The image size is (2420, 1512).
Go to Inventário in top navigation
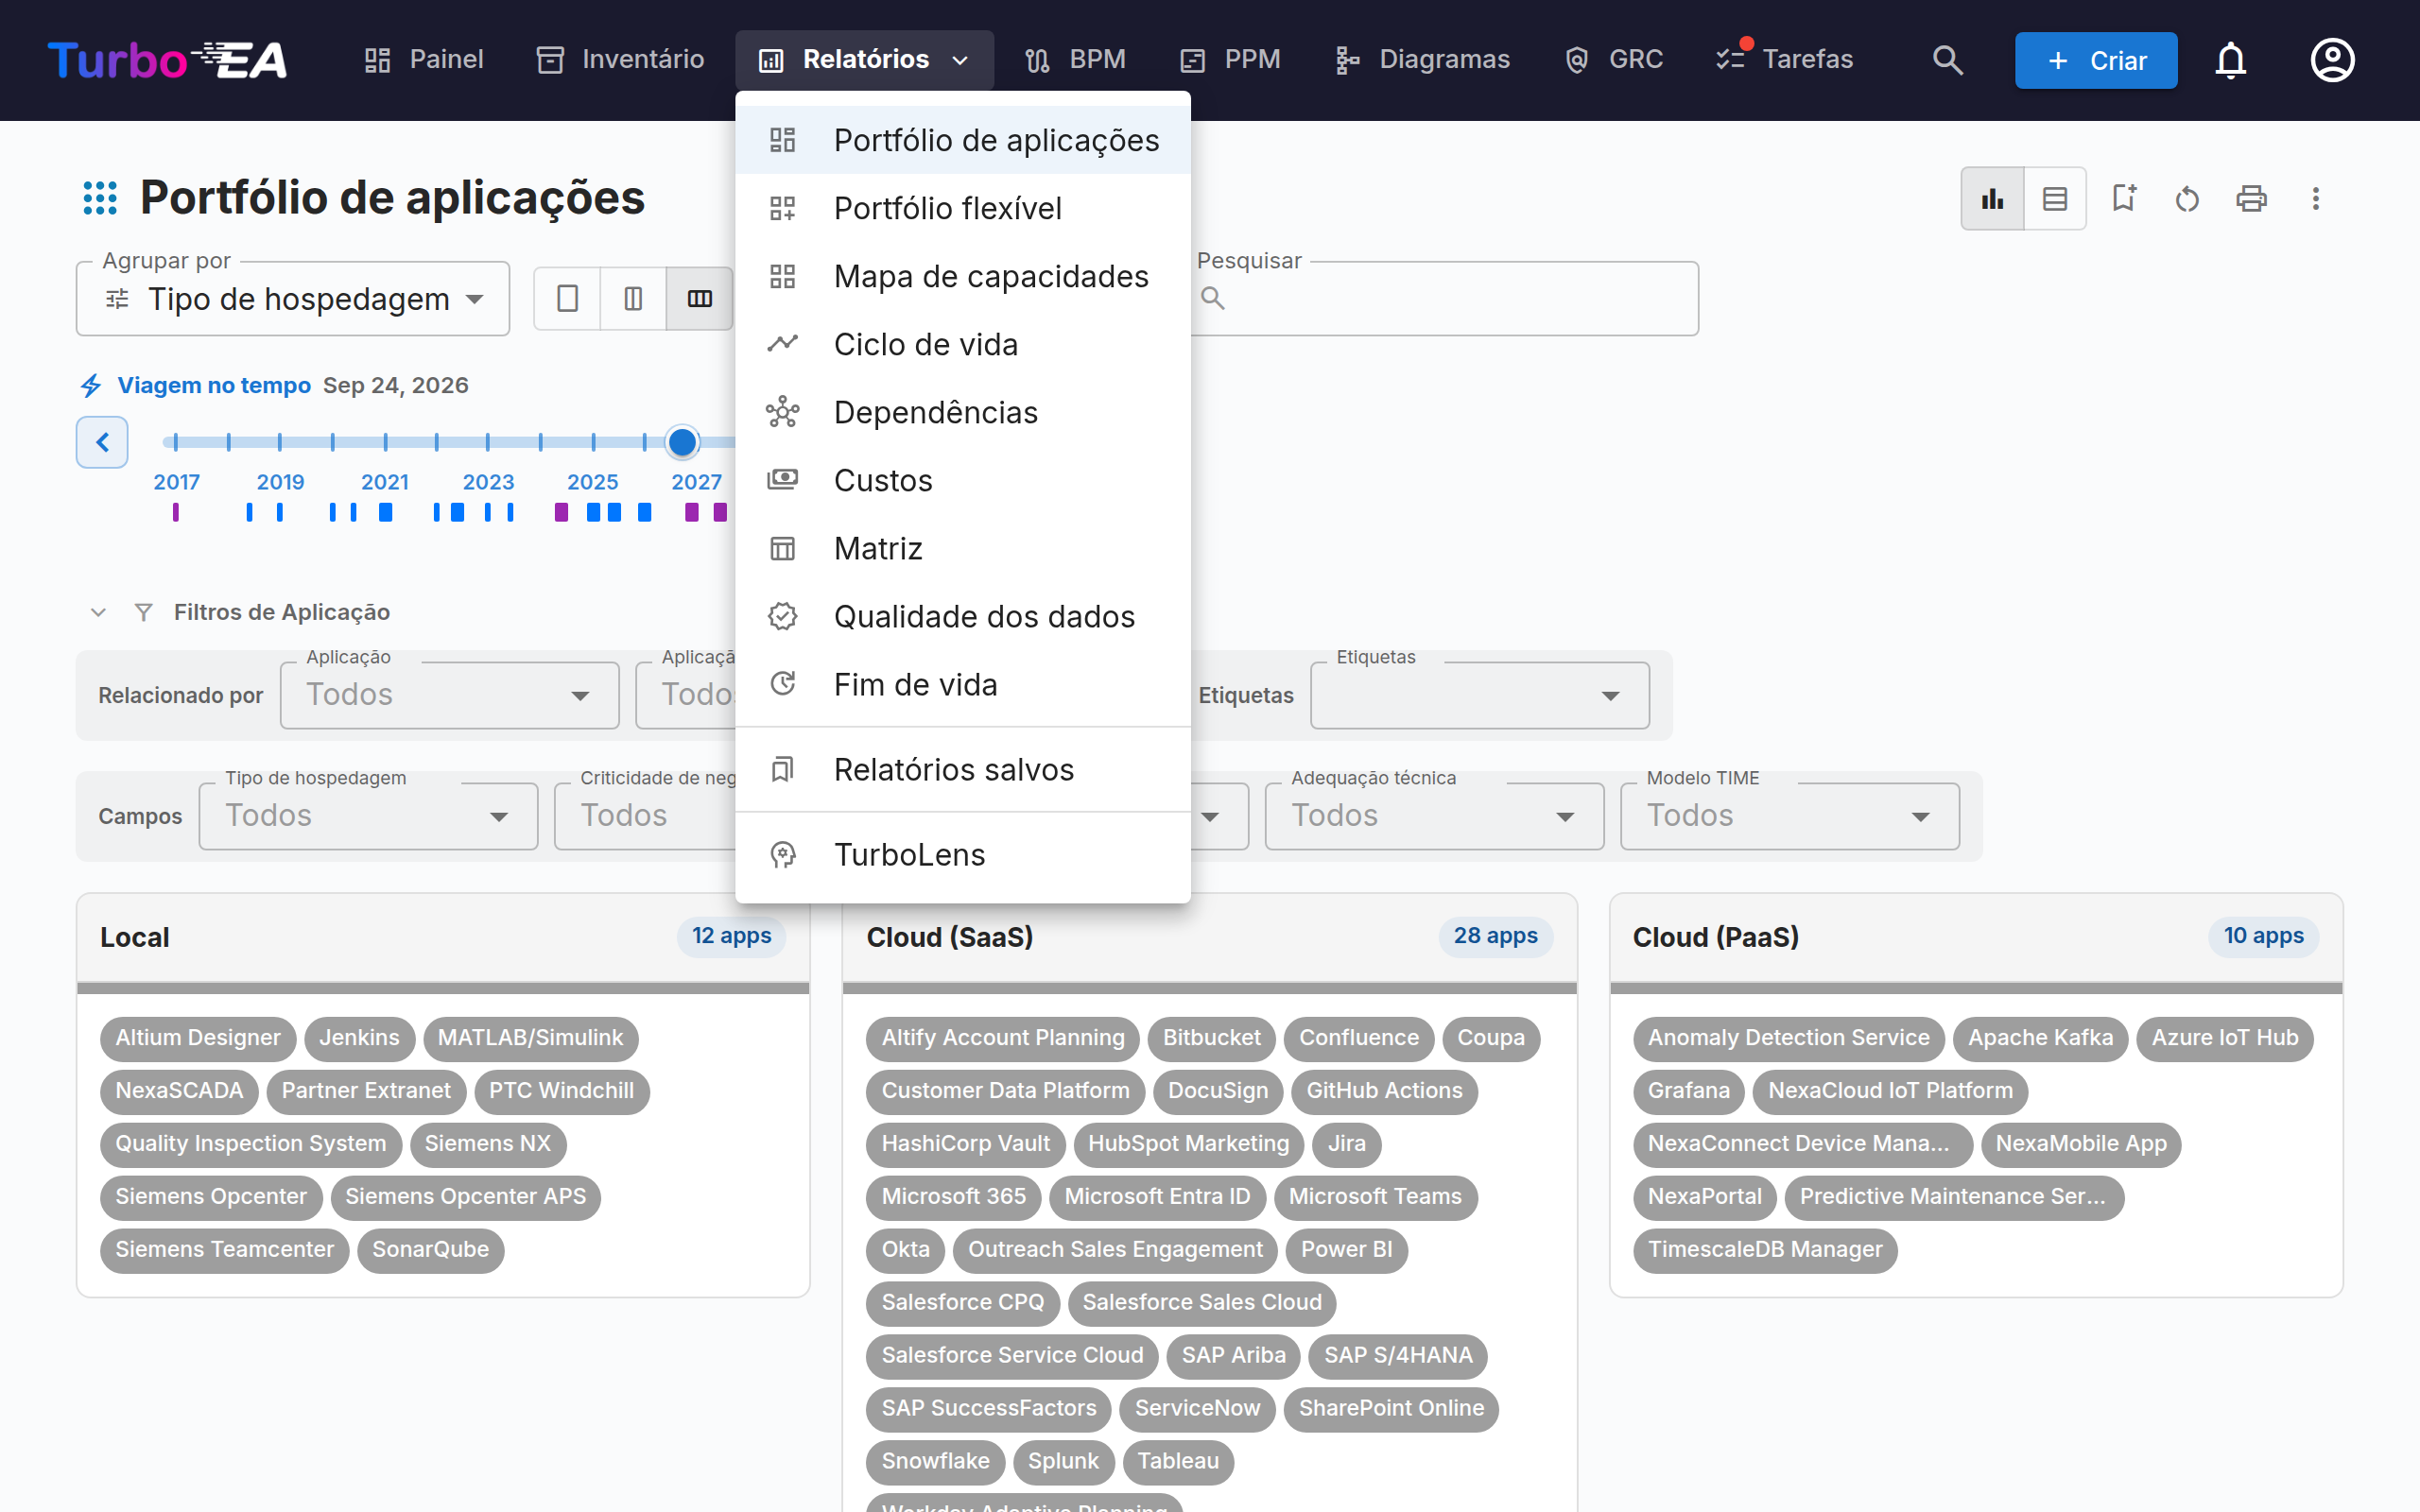621,60
